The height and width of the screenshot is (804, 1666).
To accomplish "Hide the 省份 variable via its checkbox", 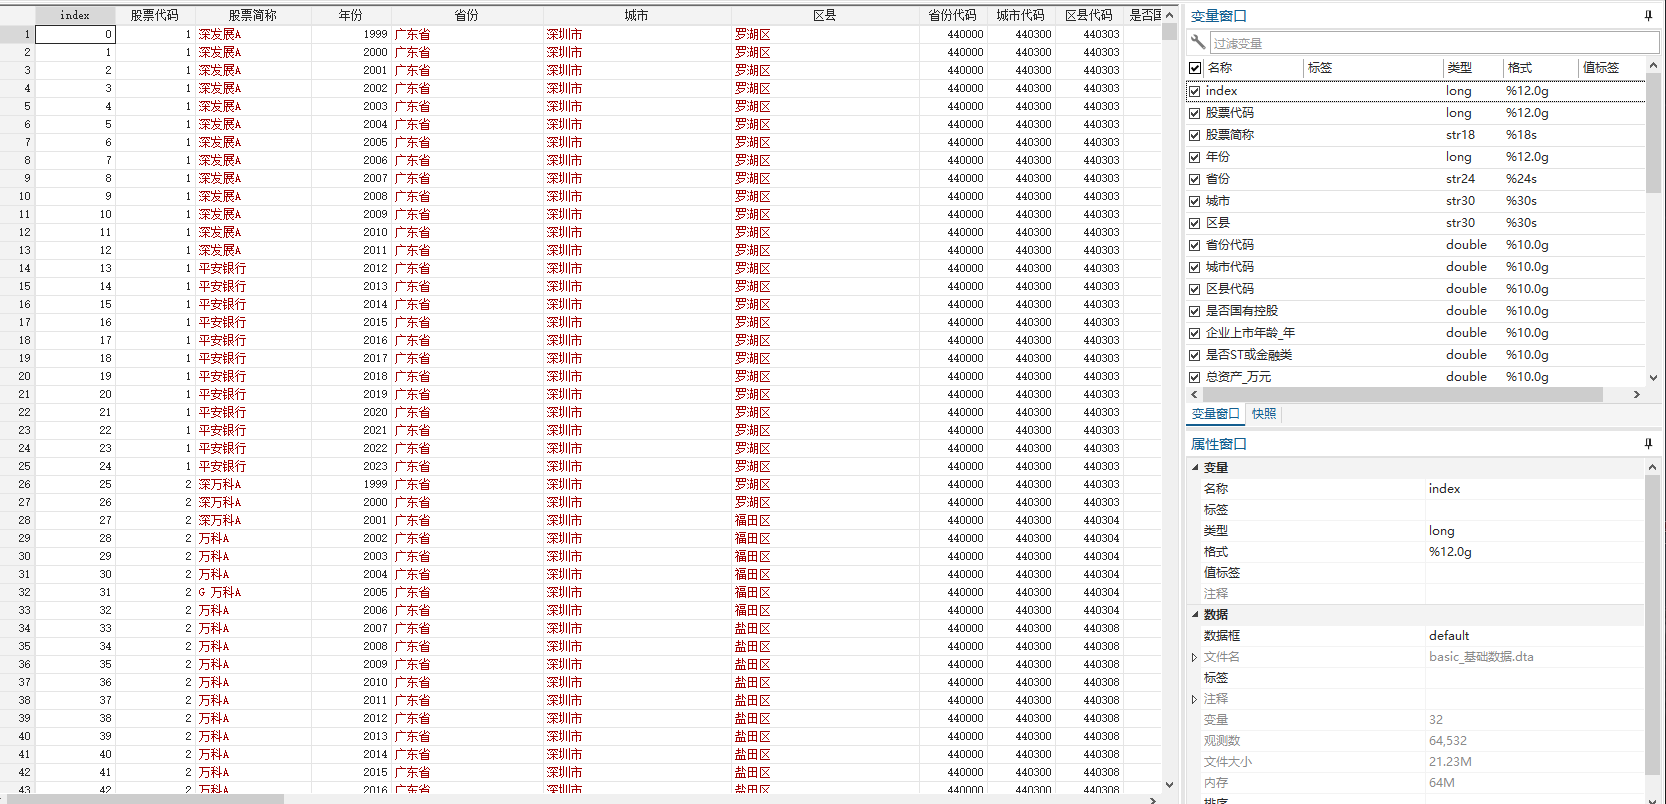I will pos(1194,179).
